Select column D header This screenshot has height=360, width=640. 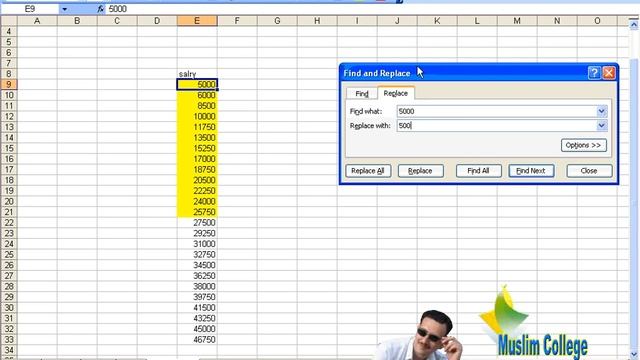[157, 21]
